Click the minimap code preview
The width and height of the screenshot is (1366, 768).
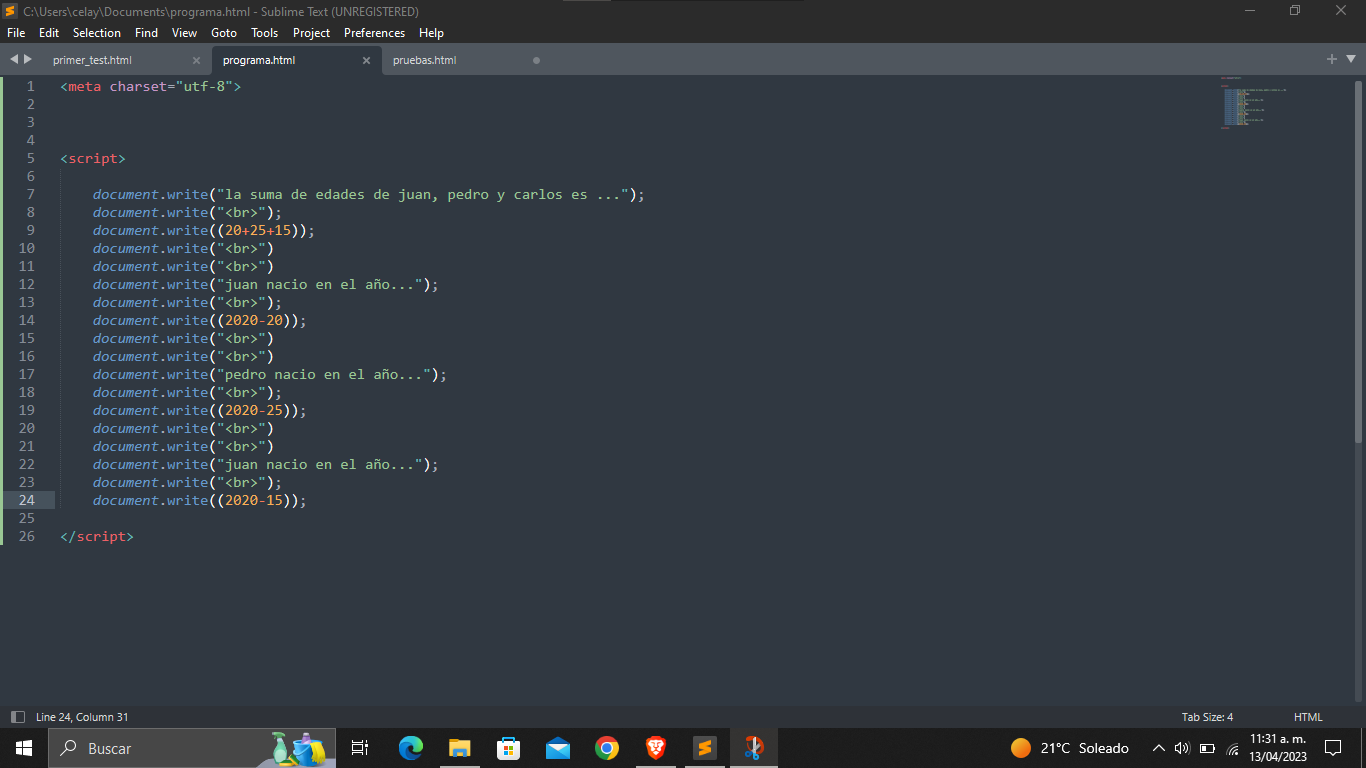point(1254,103)
